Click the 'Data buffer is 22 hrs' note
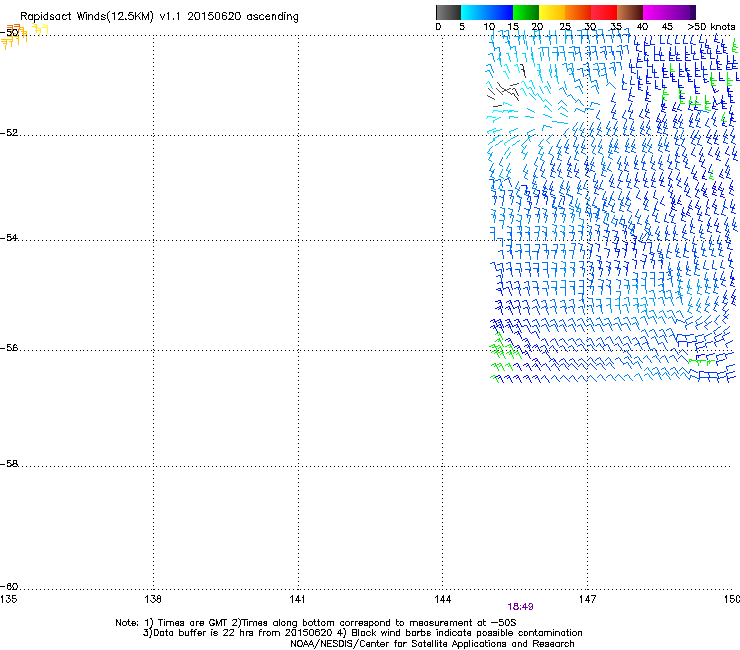The height and width of the screenshot is (650, 740). click(x=362, y=633)
